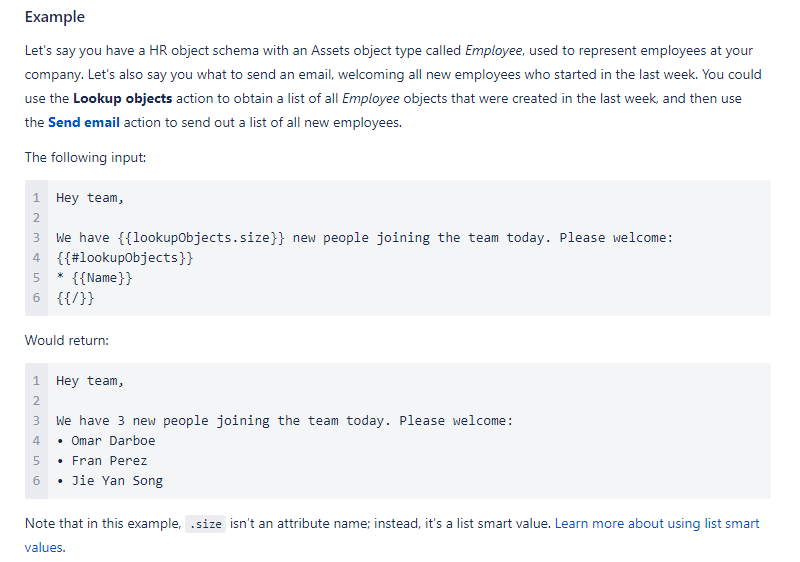Click the first italic Employee word

pyautogui.click(x=493, y=51)
